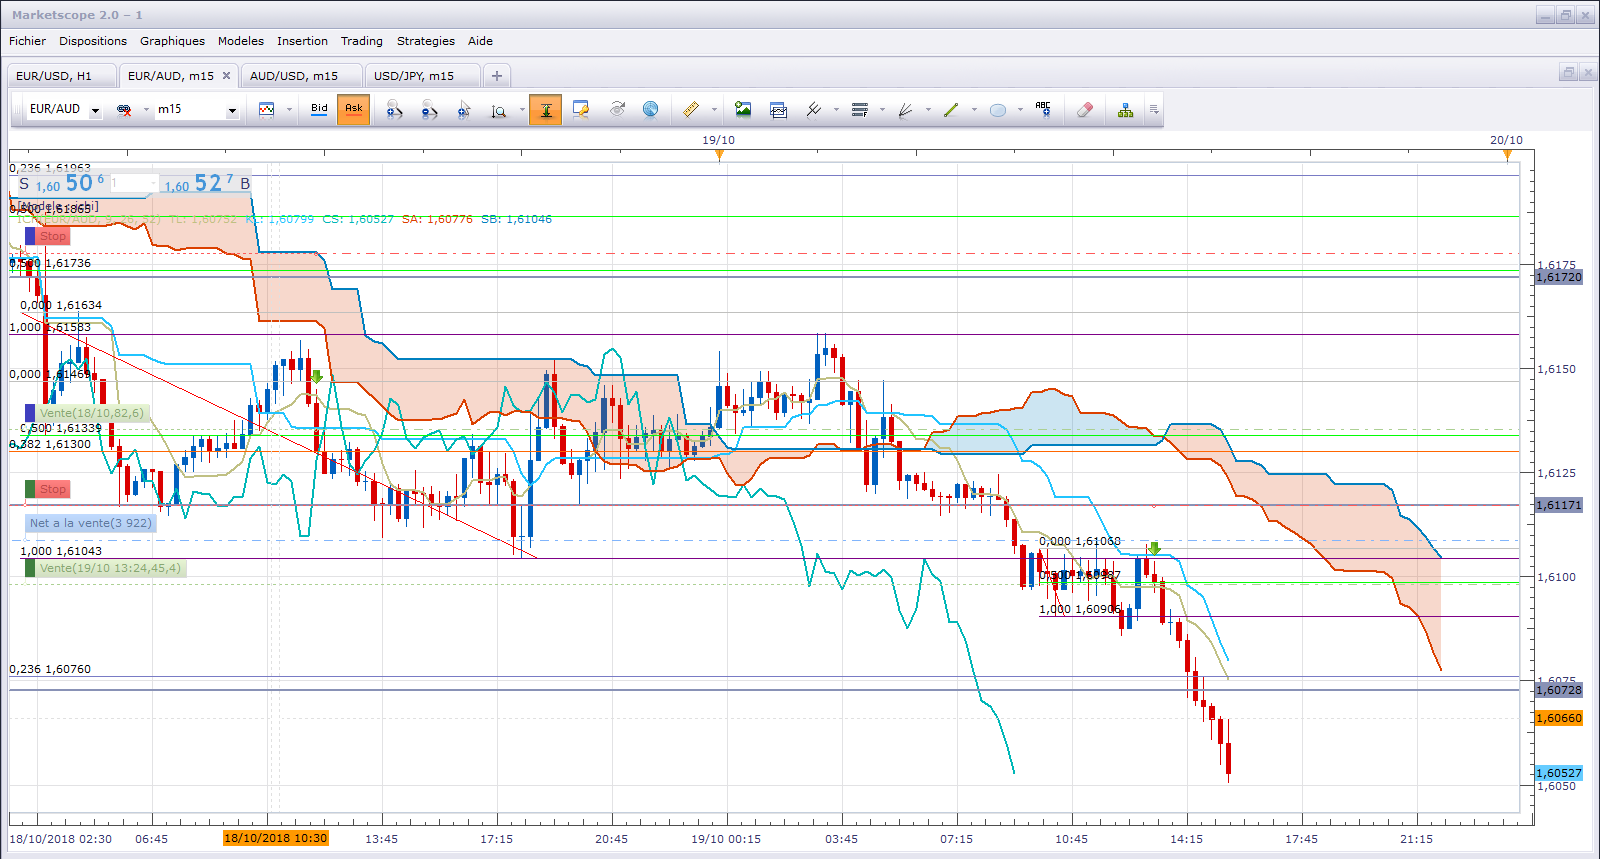Toggle the orange vertical cursor mode button
Image resolution: width=1600 pixels, height=859 pixels.
tap(546, 110)
